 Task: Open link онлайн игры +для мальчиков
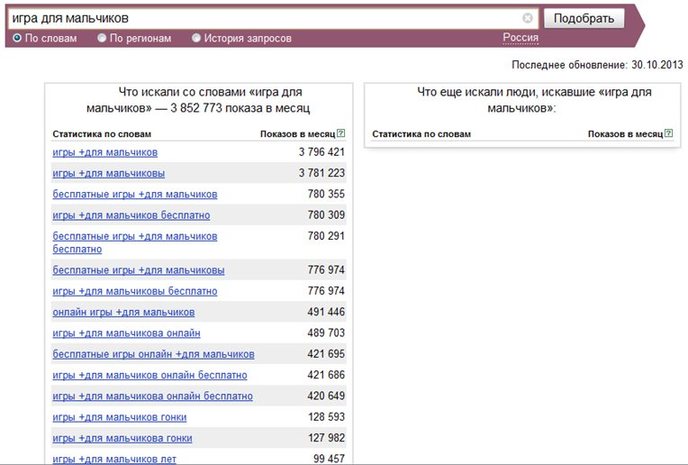[x=123, y=312]
